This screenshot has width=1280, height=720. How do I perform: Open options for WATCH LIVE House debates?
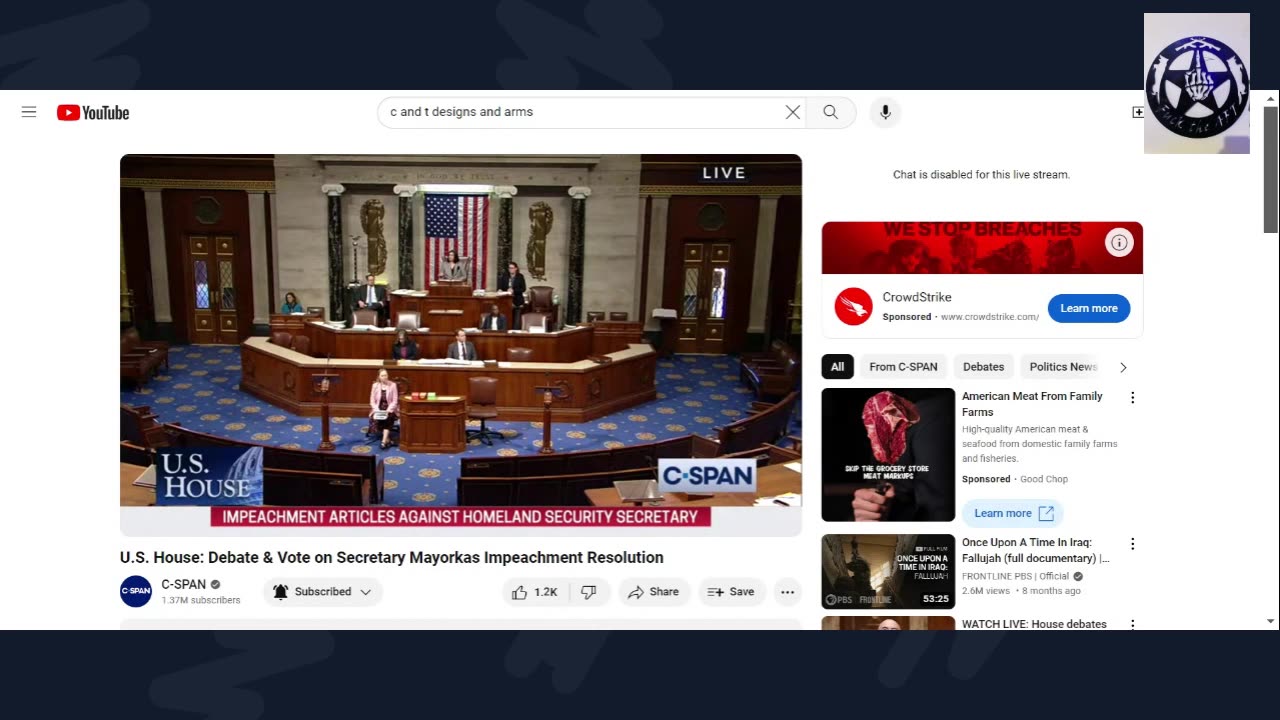point(1133,624)
